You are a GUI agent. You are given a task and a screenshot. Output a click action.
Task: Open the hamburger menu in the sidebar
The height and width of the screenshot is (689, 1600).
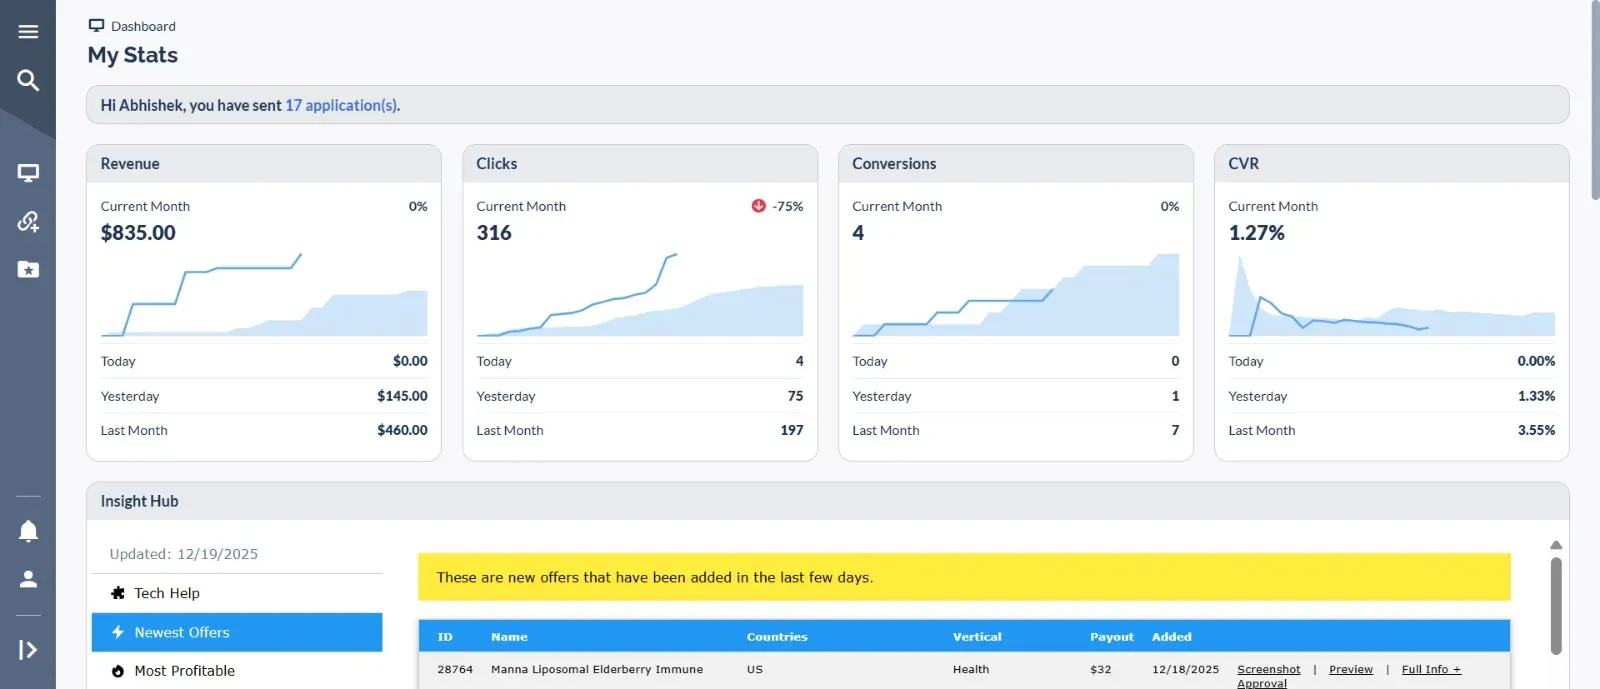[28, 32]
